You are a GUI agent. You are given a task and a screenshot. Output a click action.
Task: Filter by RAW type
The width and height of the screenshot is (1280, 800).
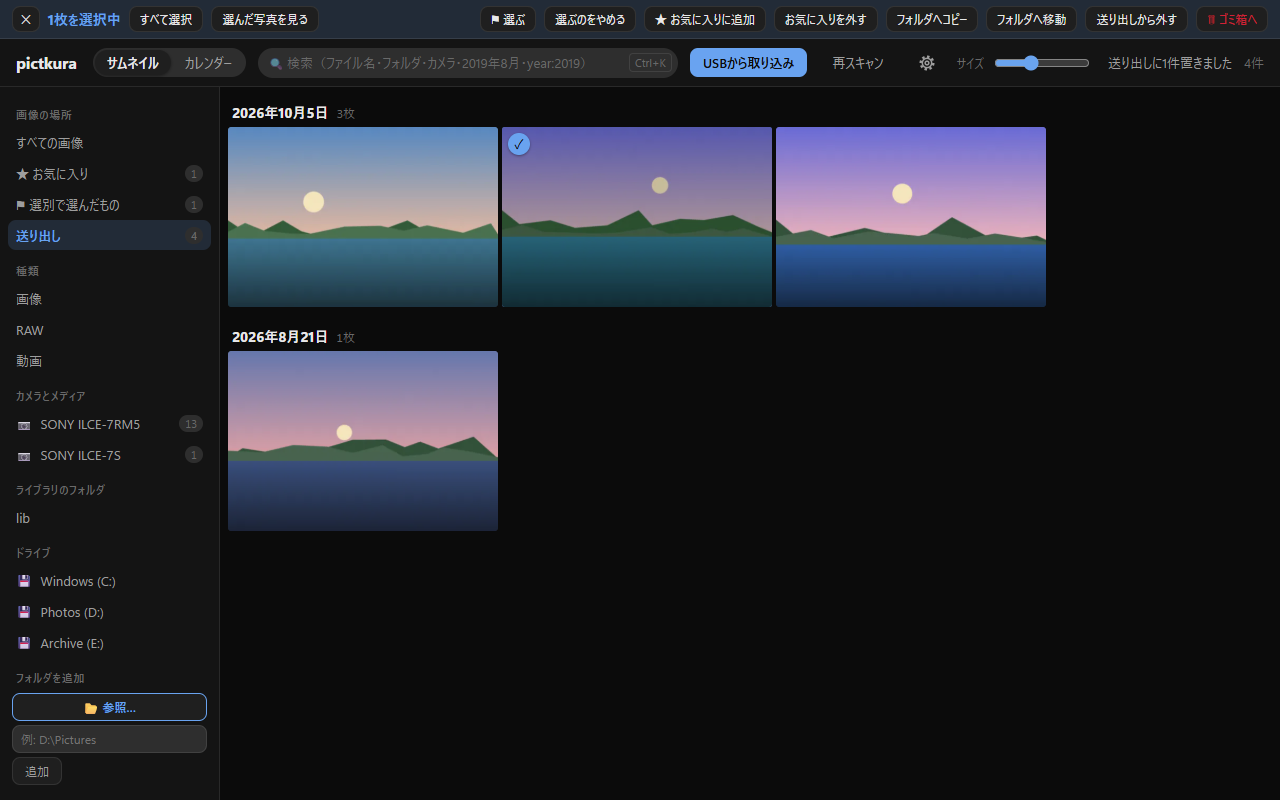point(109,330)
